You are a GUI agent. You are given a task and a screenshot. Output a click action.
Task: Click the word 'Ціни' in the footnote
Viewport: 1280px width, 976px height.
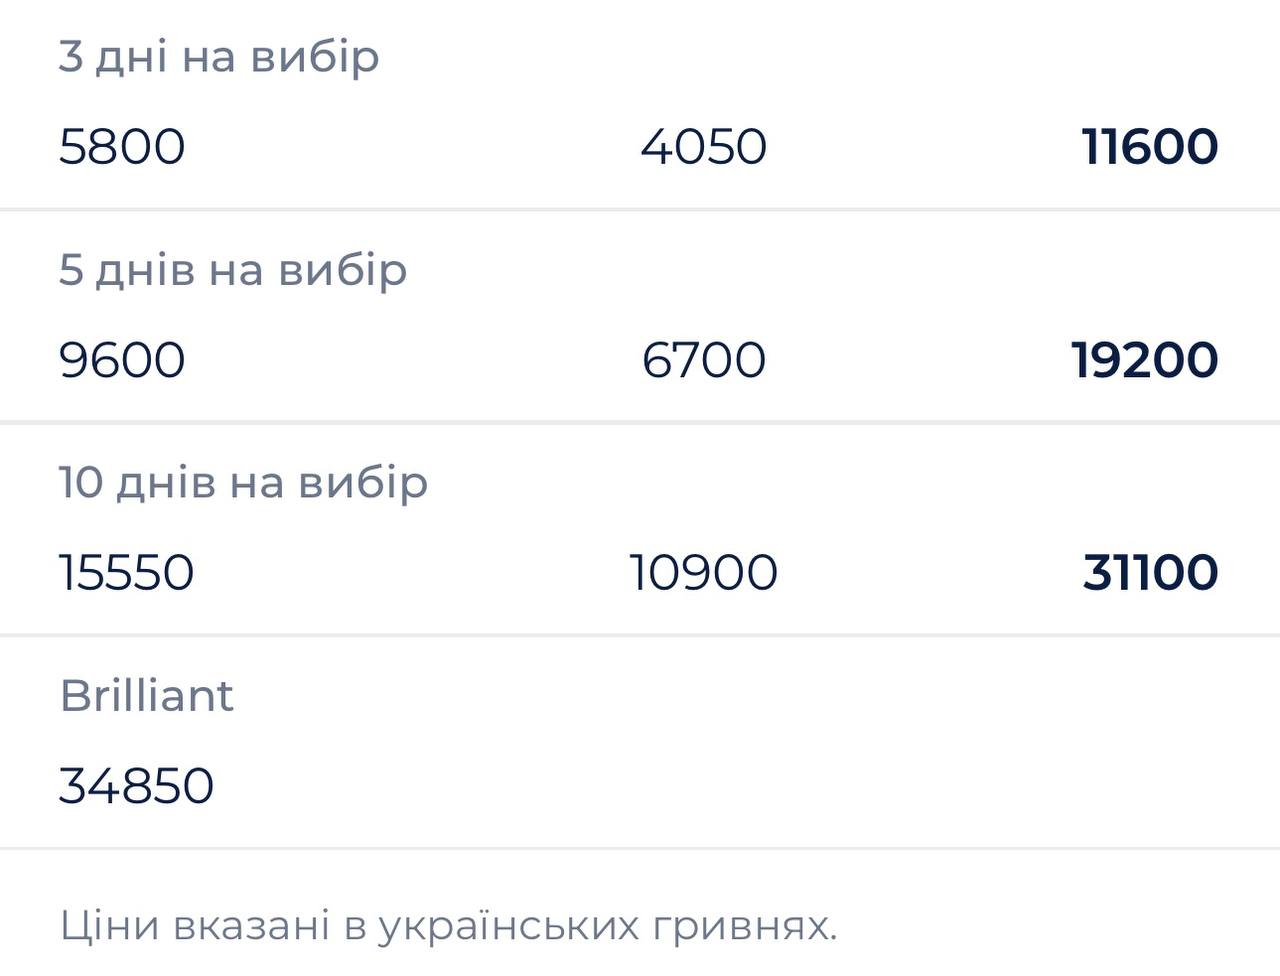click(x=108, y=926)
